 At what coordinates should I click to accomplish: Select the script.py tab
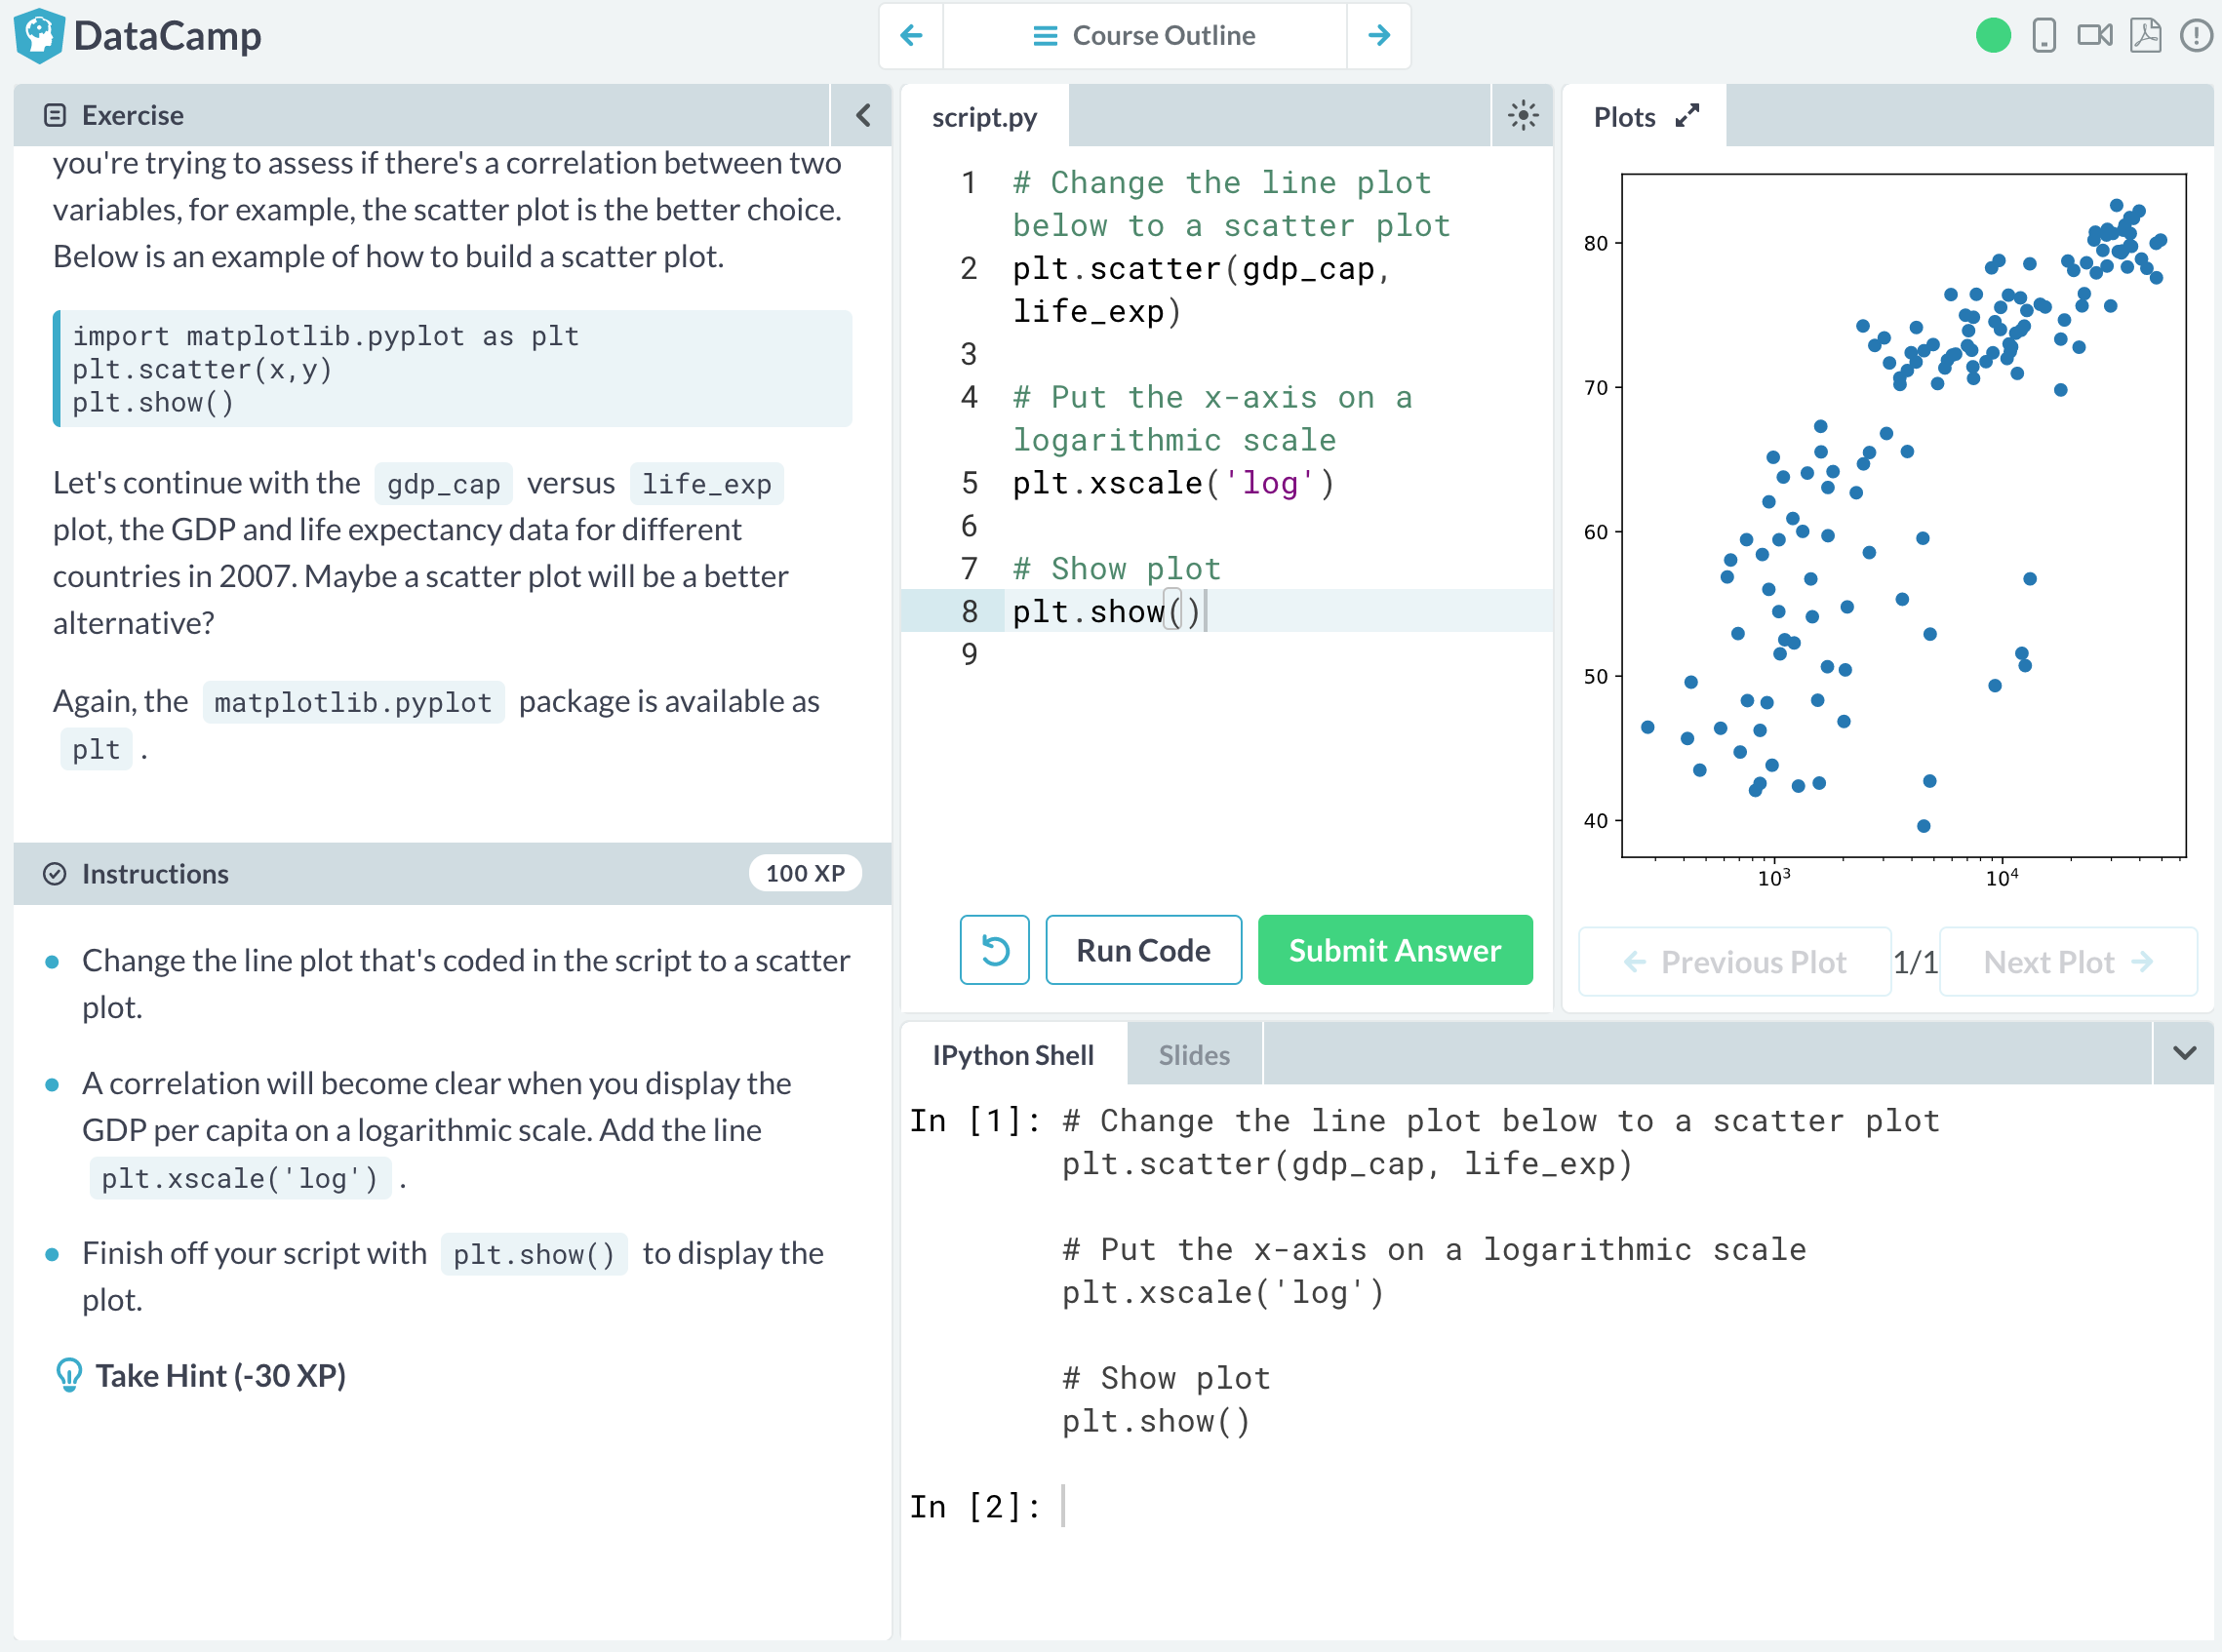click(984, 117)
